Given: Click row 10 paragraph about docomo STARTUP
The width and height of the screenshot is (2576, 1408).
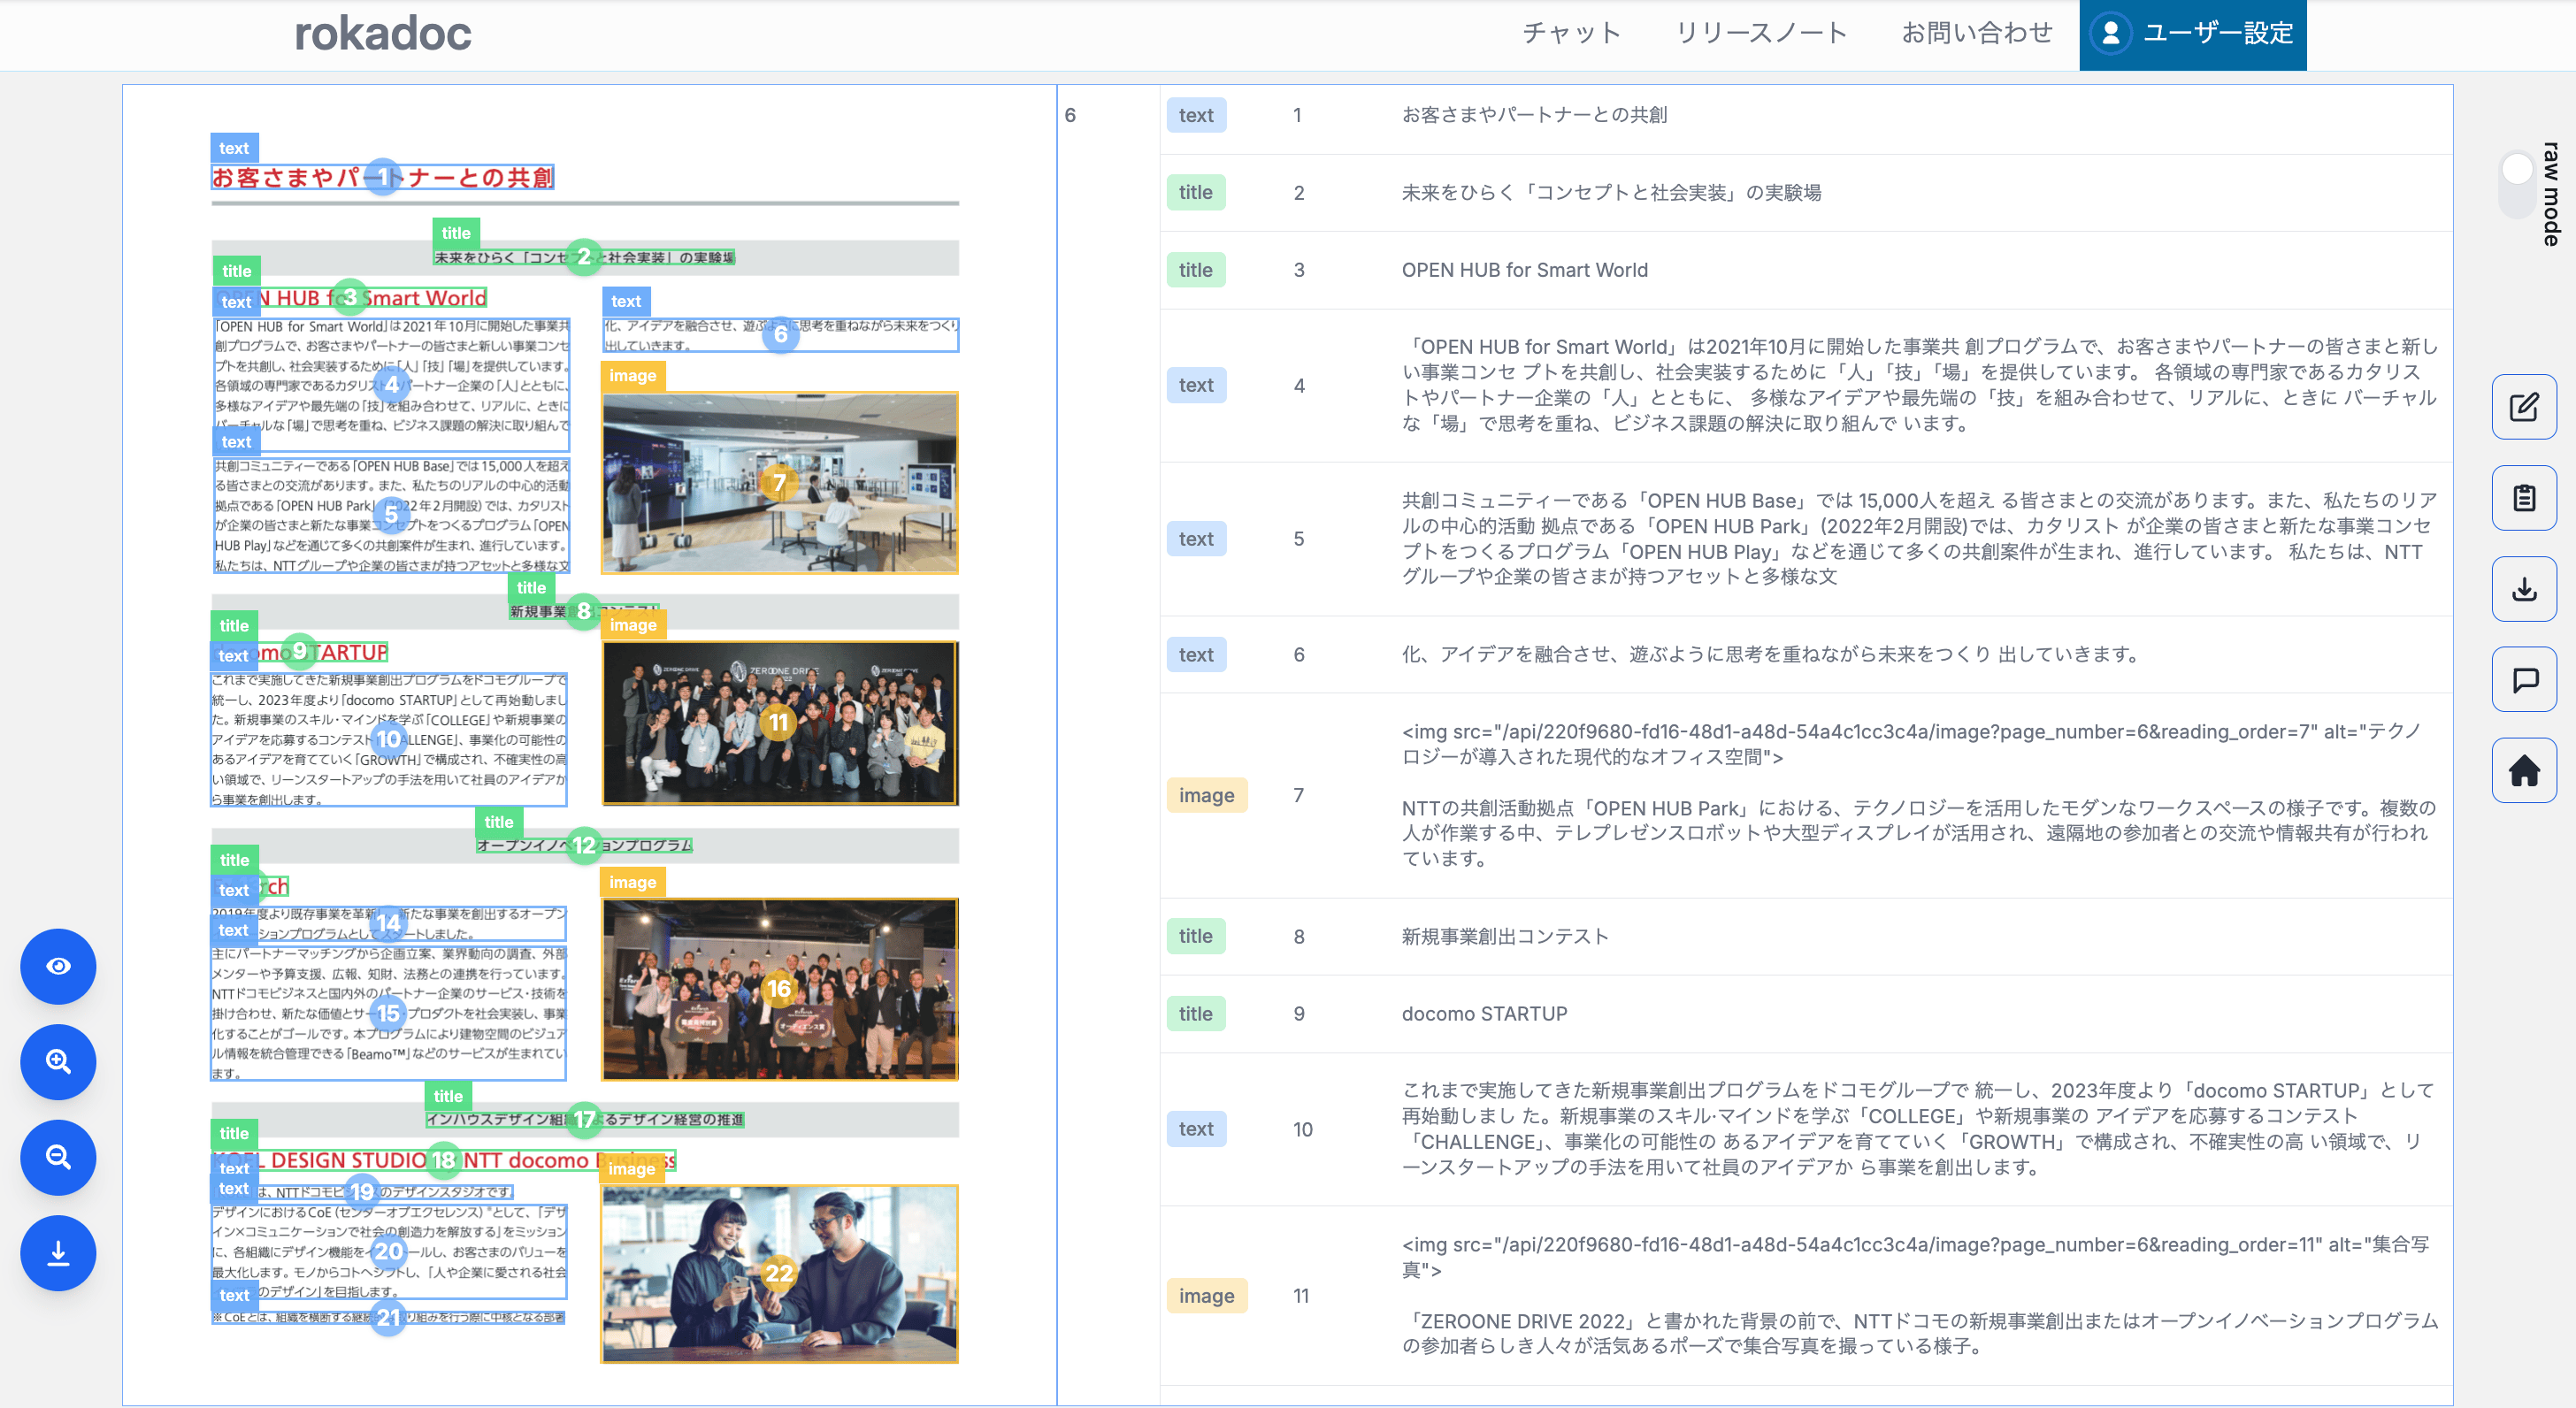Looking at the screenshot, I should [x=1920, y=1129].
